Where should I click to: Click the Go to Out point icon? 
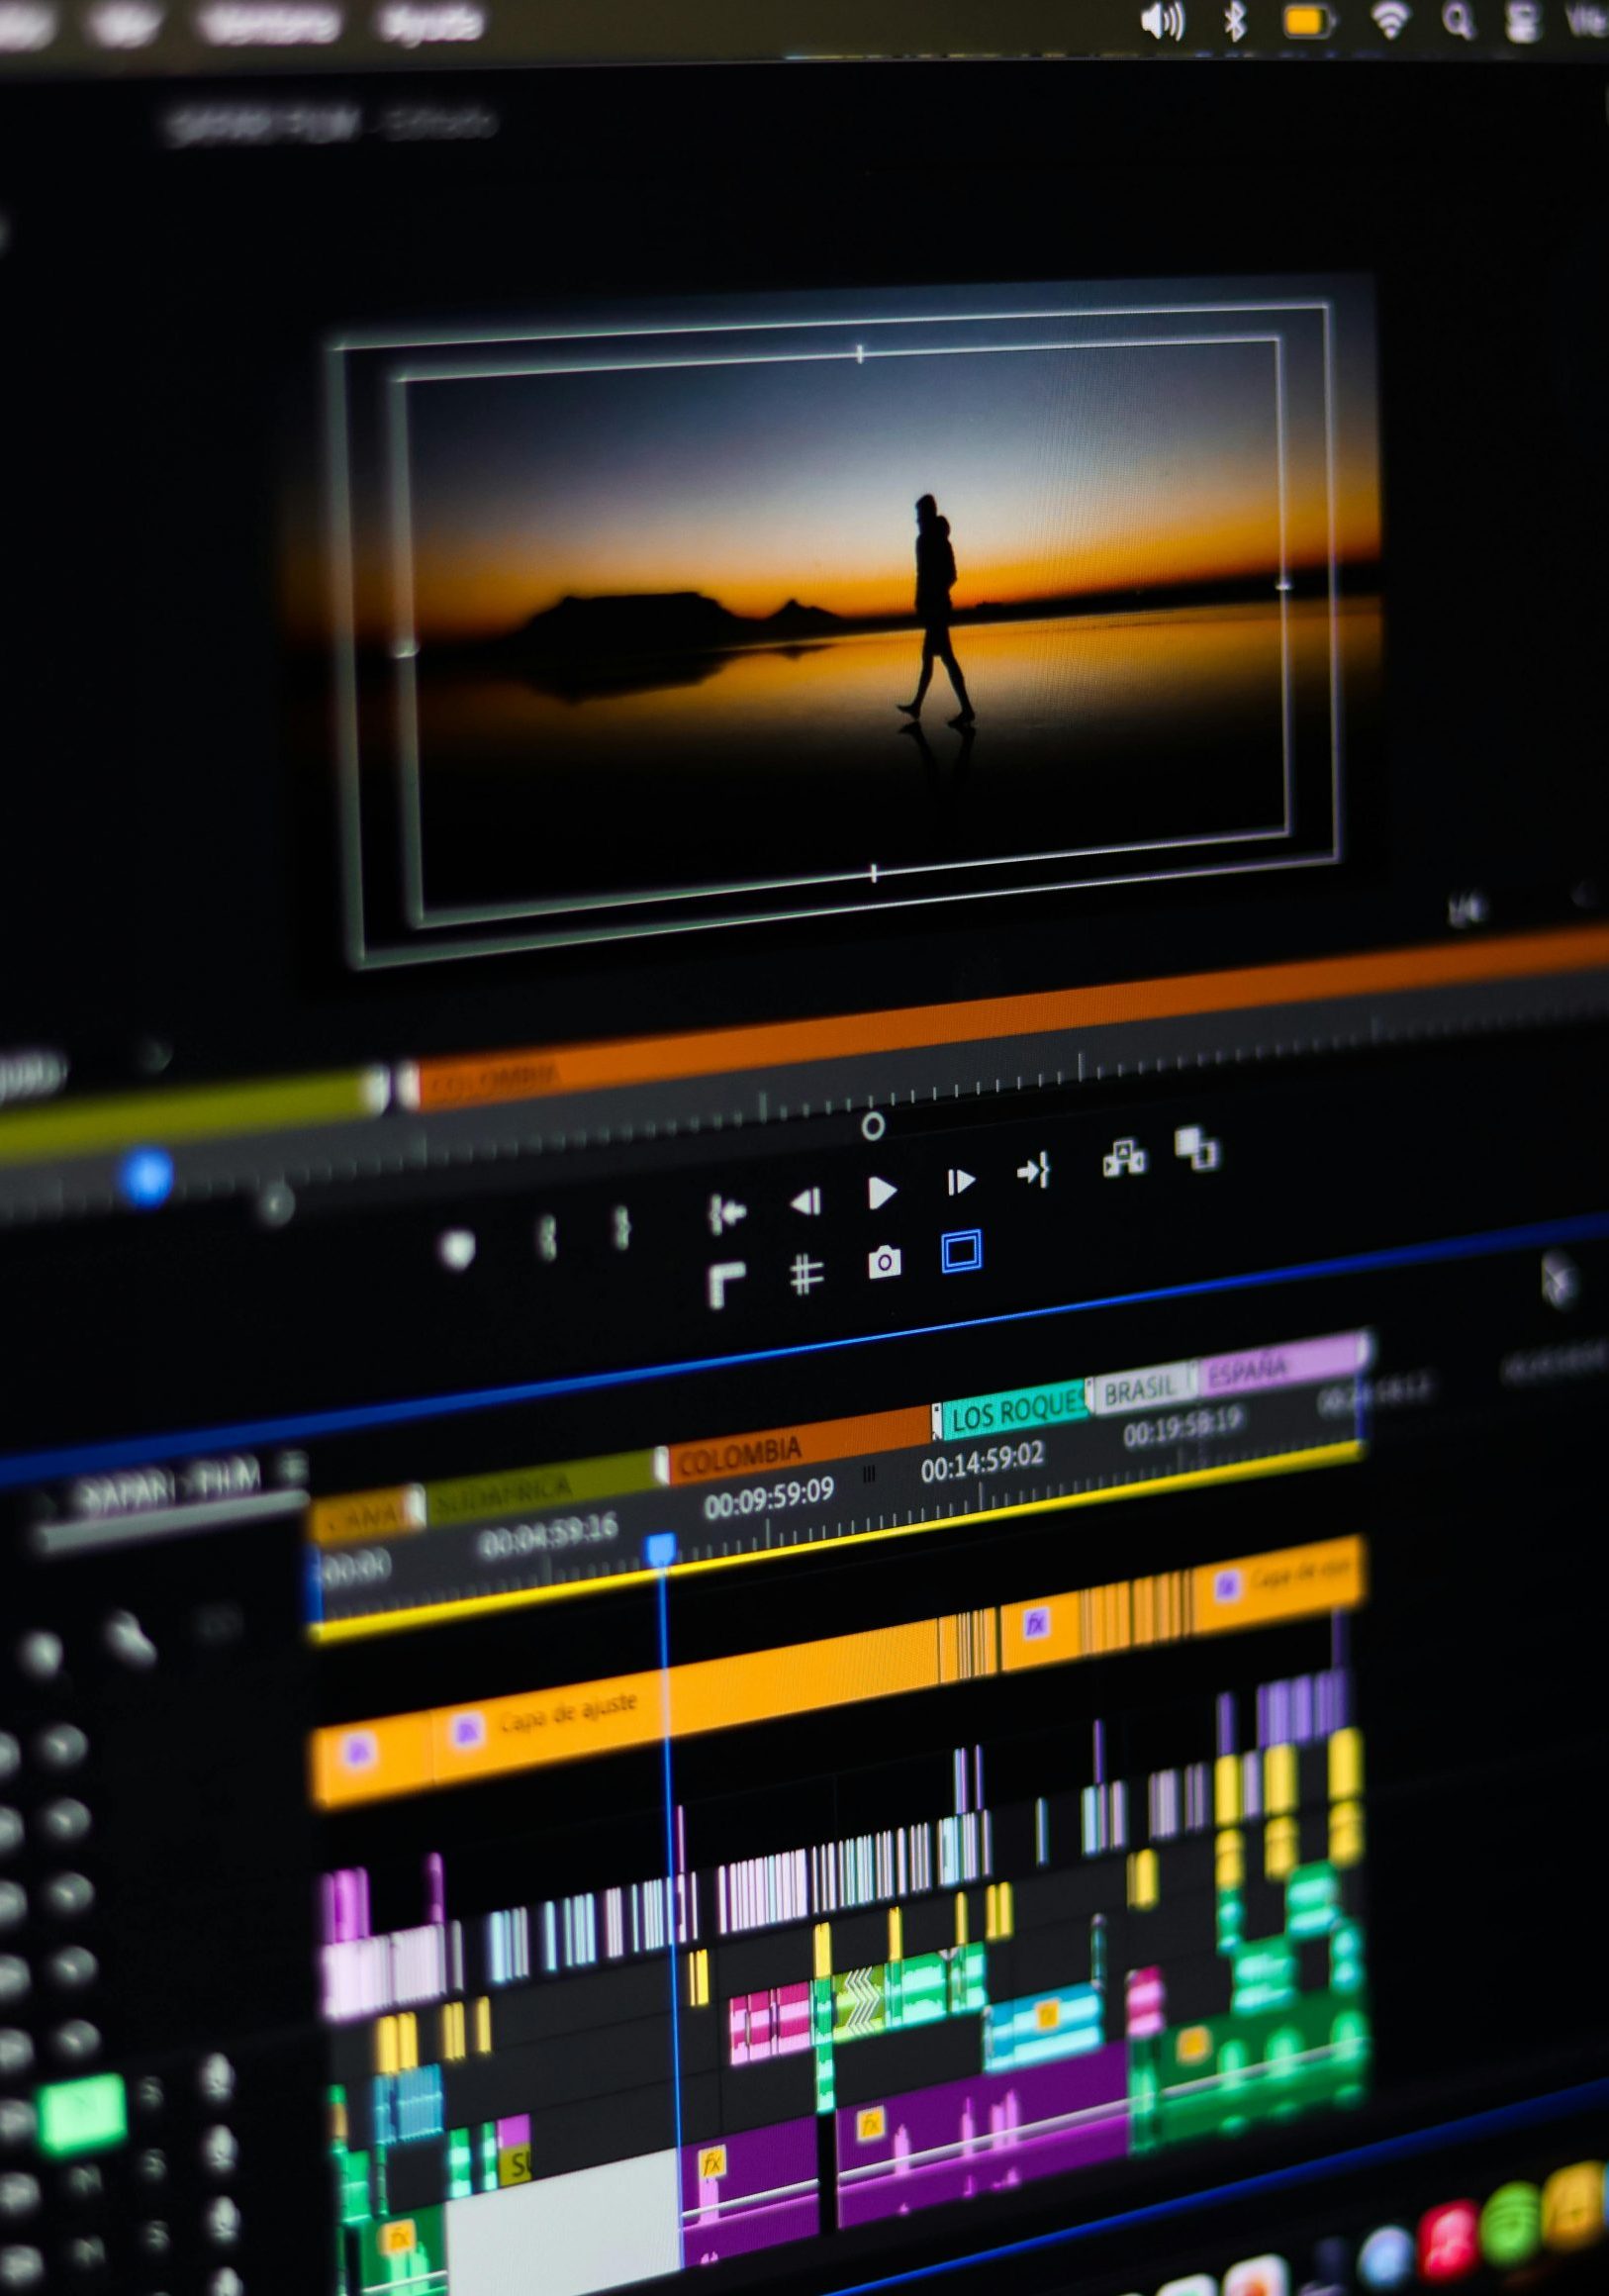point(1033,1170)
